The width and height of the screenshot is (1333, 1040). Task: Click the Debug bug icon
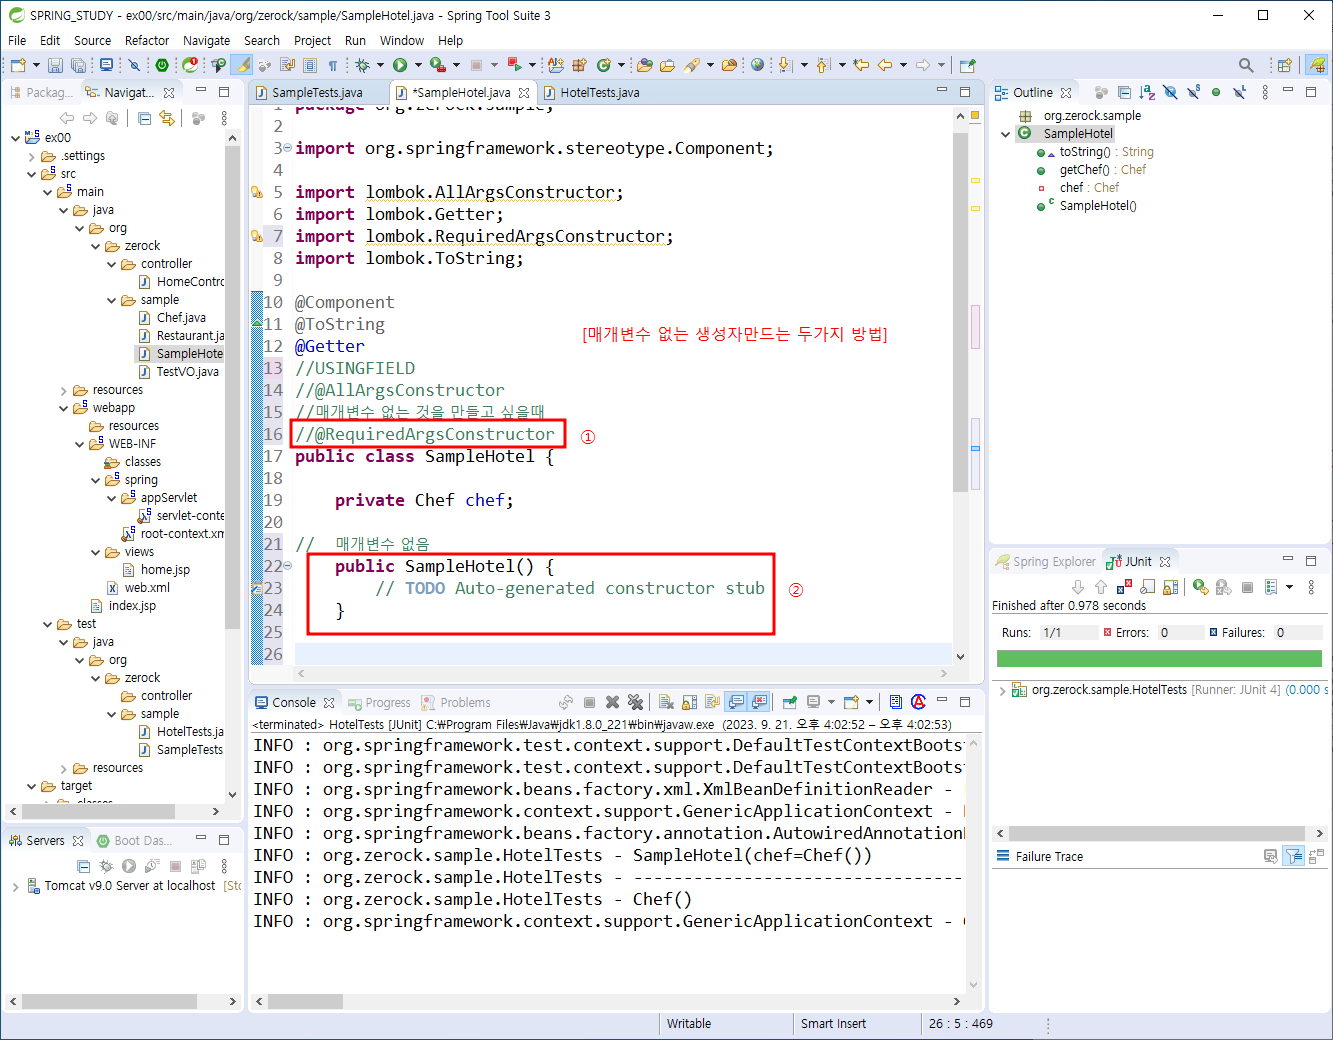362,65
